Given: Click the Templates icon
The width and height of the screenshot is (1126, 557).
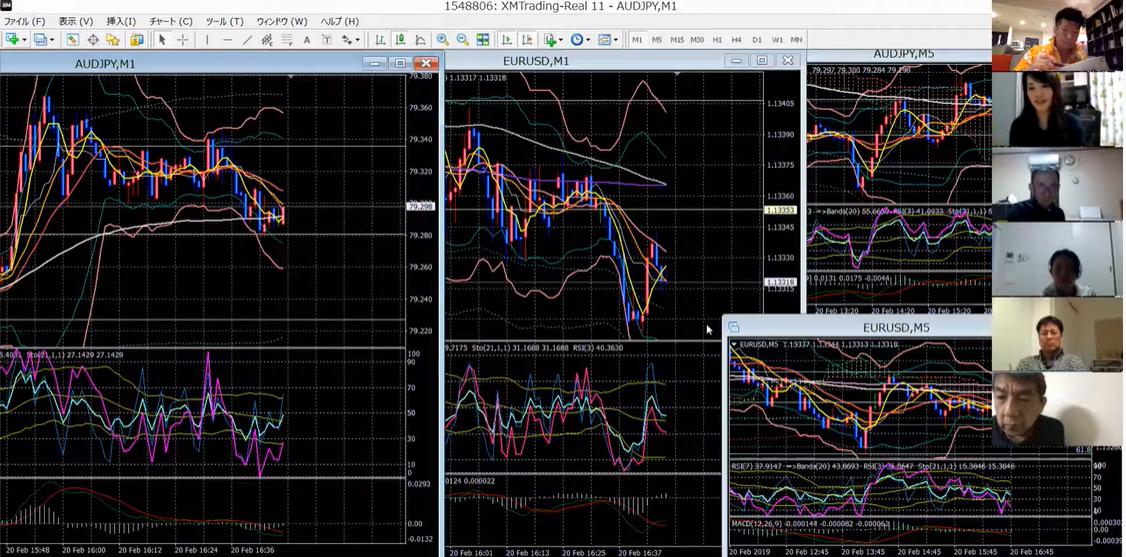Looking at the screenshot, I should point(604,39).
